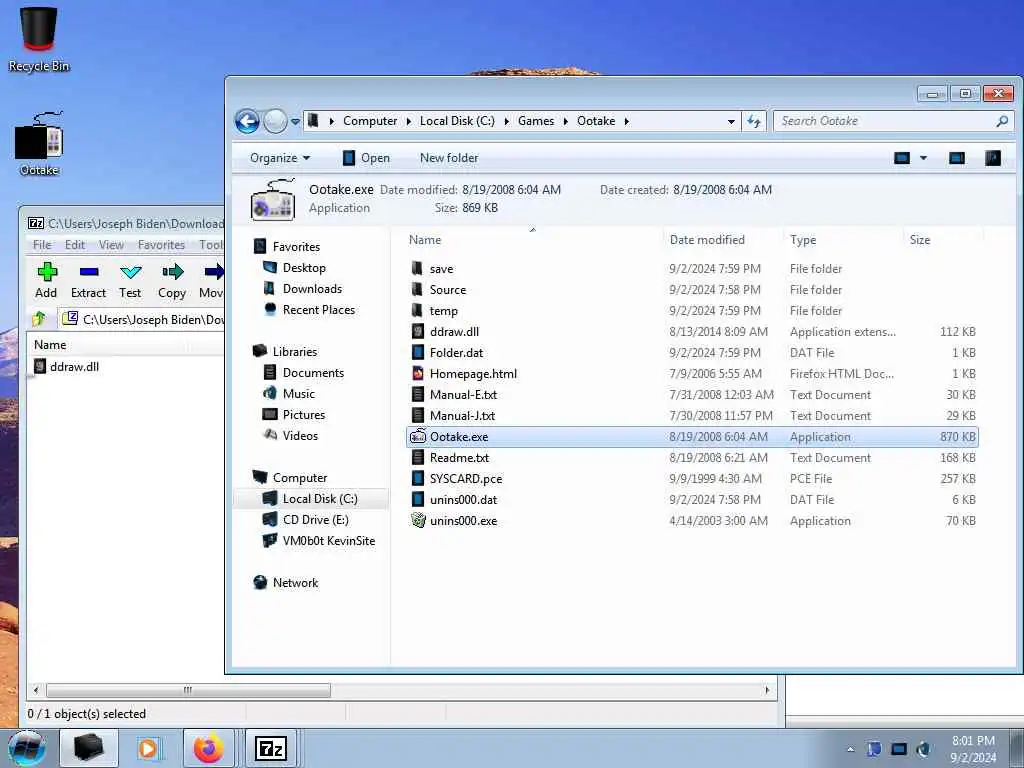1024x768 pixels.
Task: Refresh the Ootake folder view
Action: pos(754,121)
